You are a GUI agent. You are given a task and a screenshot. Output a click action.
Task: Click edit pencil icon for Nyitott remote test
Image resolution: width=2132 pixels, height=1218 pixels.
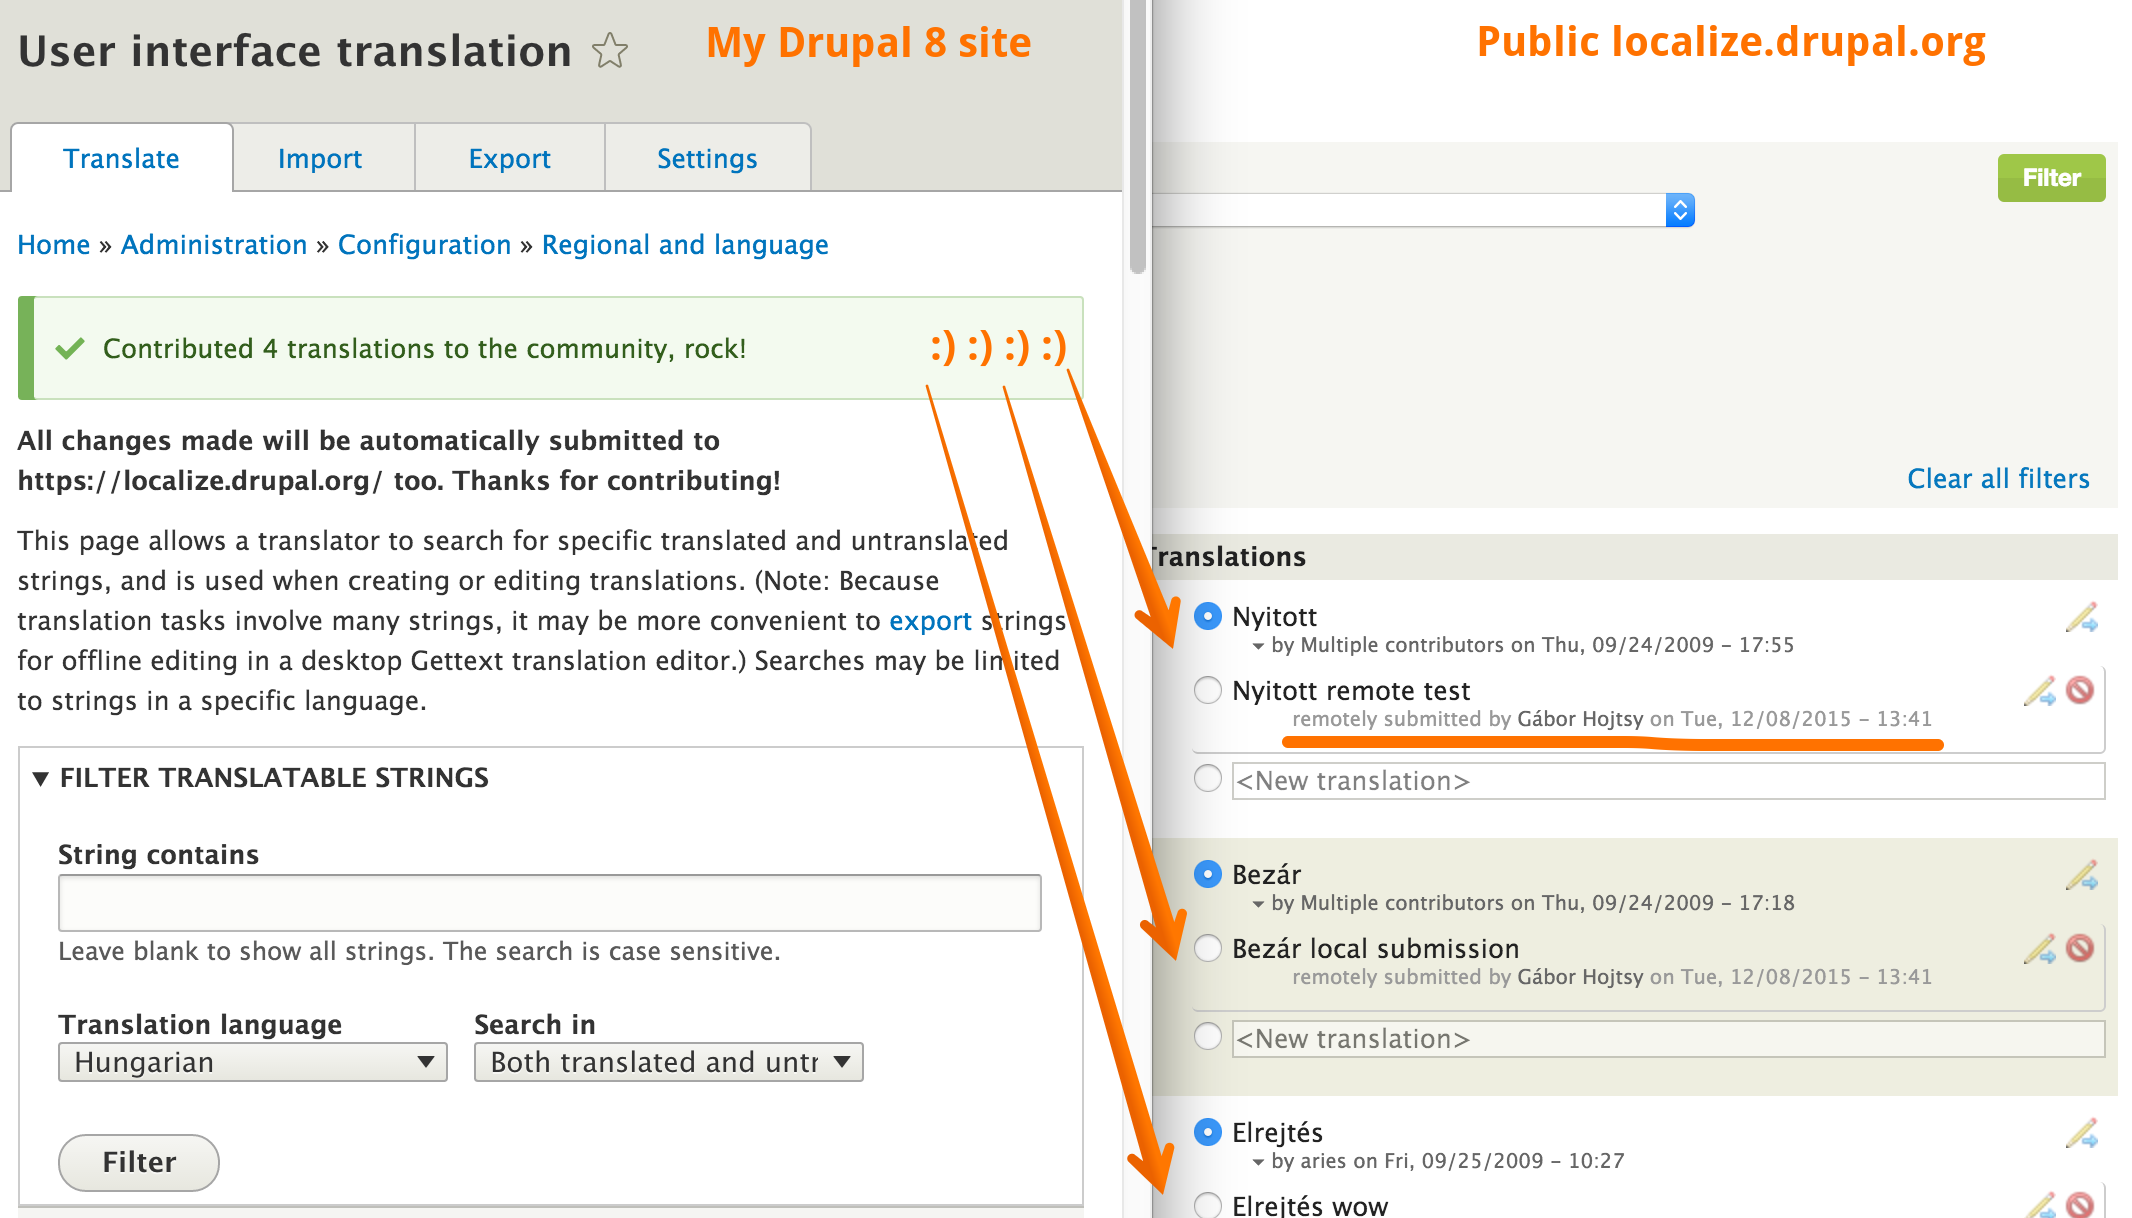pos(2040,692)
